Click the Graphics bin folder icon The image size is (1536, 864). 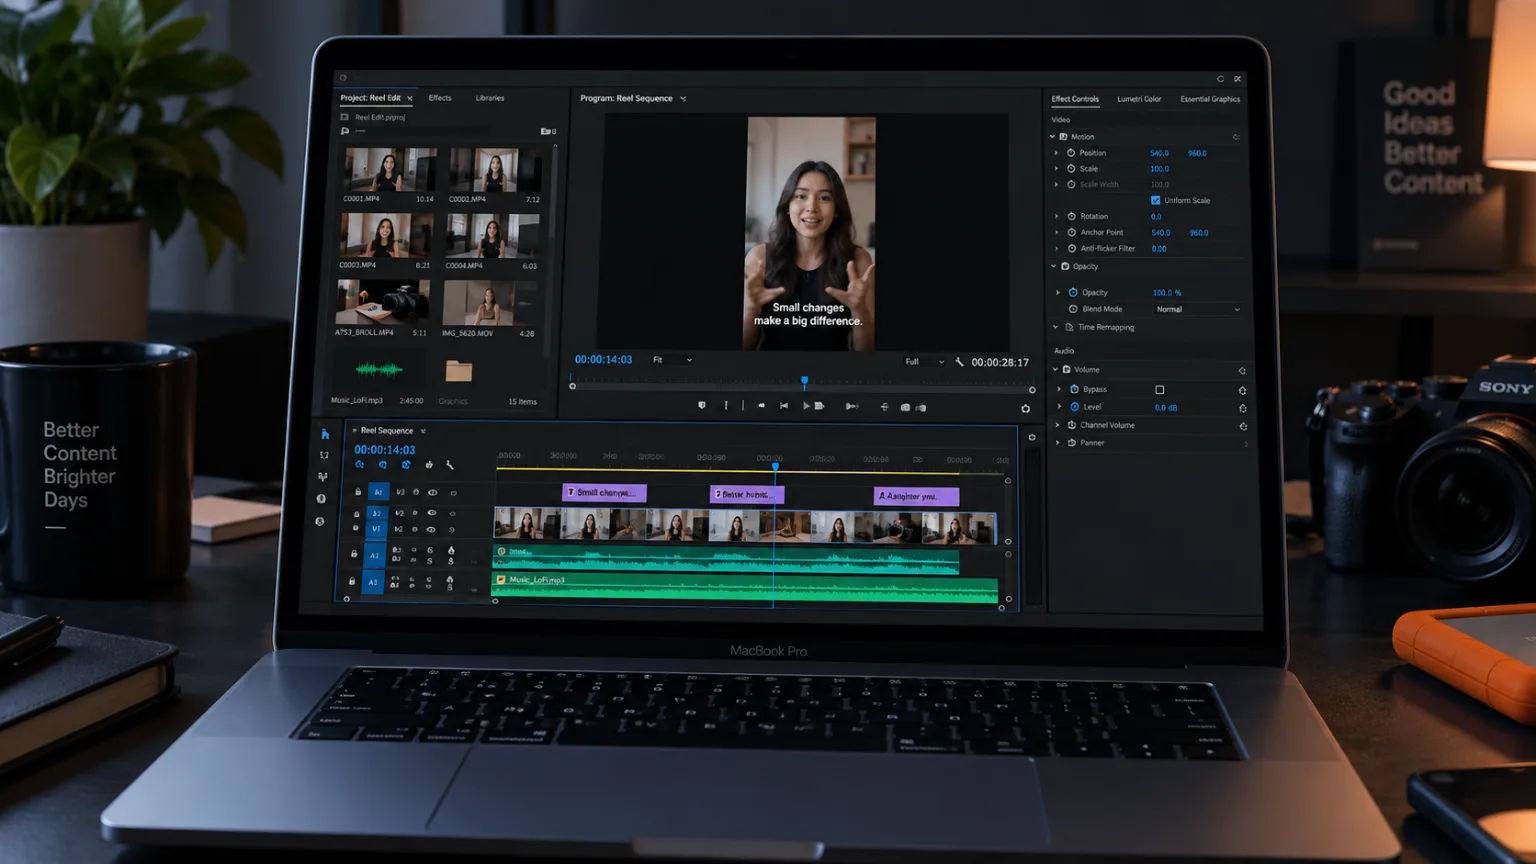[459, 371]
